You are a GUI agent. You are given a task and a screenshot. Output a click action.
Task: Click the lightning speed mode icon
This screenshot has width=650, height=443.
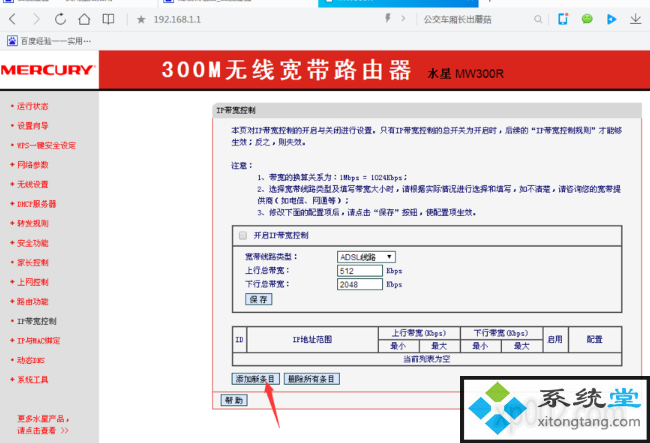[x=388, y=18]
